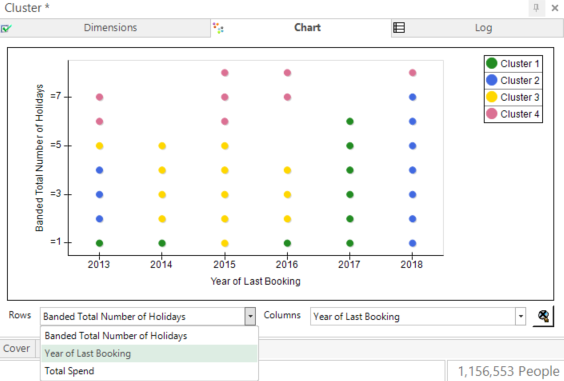Click the Chart tab scatter icon
This screenshot has width=564, height=381.
pyautogui.click(x=218, y=28)
